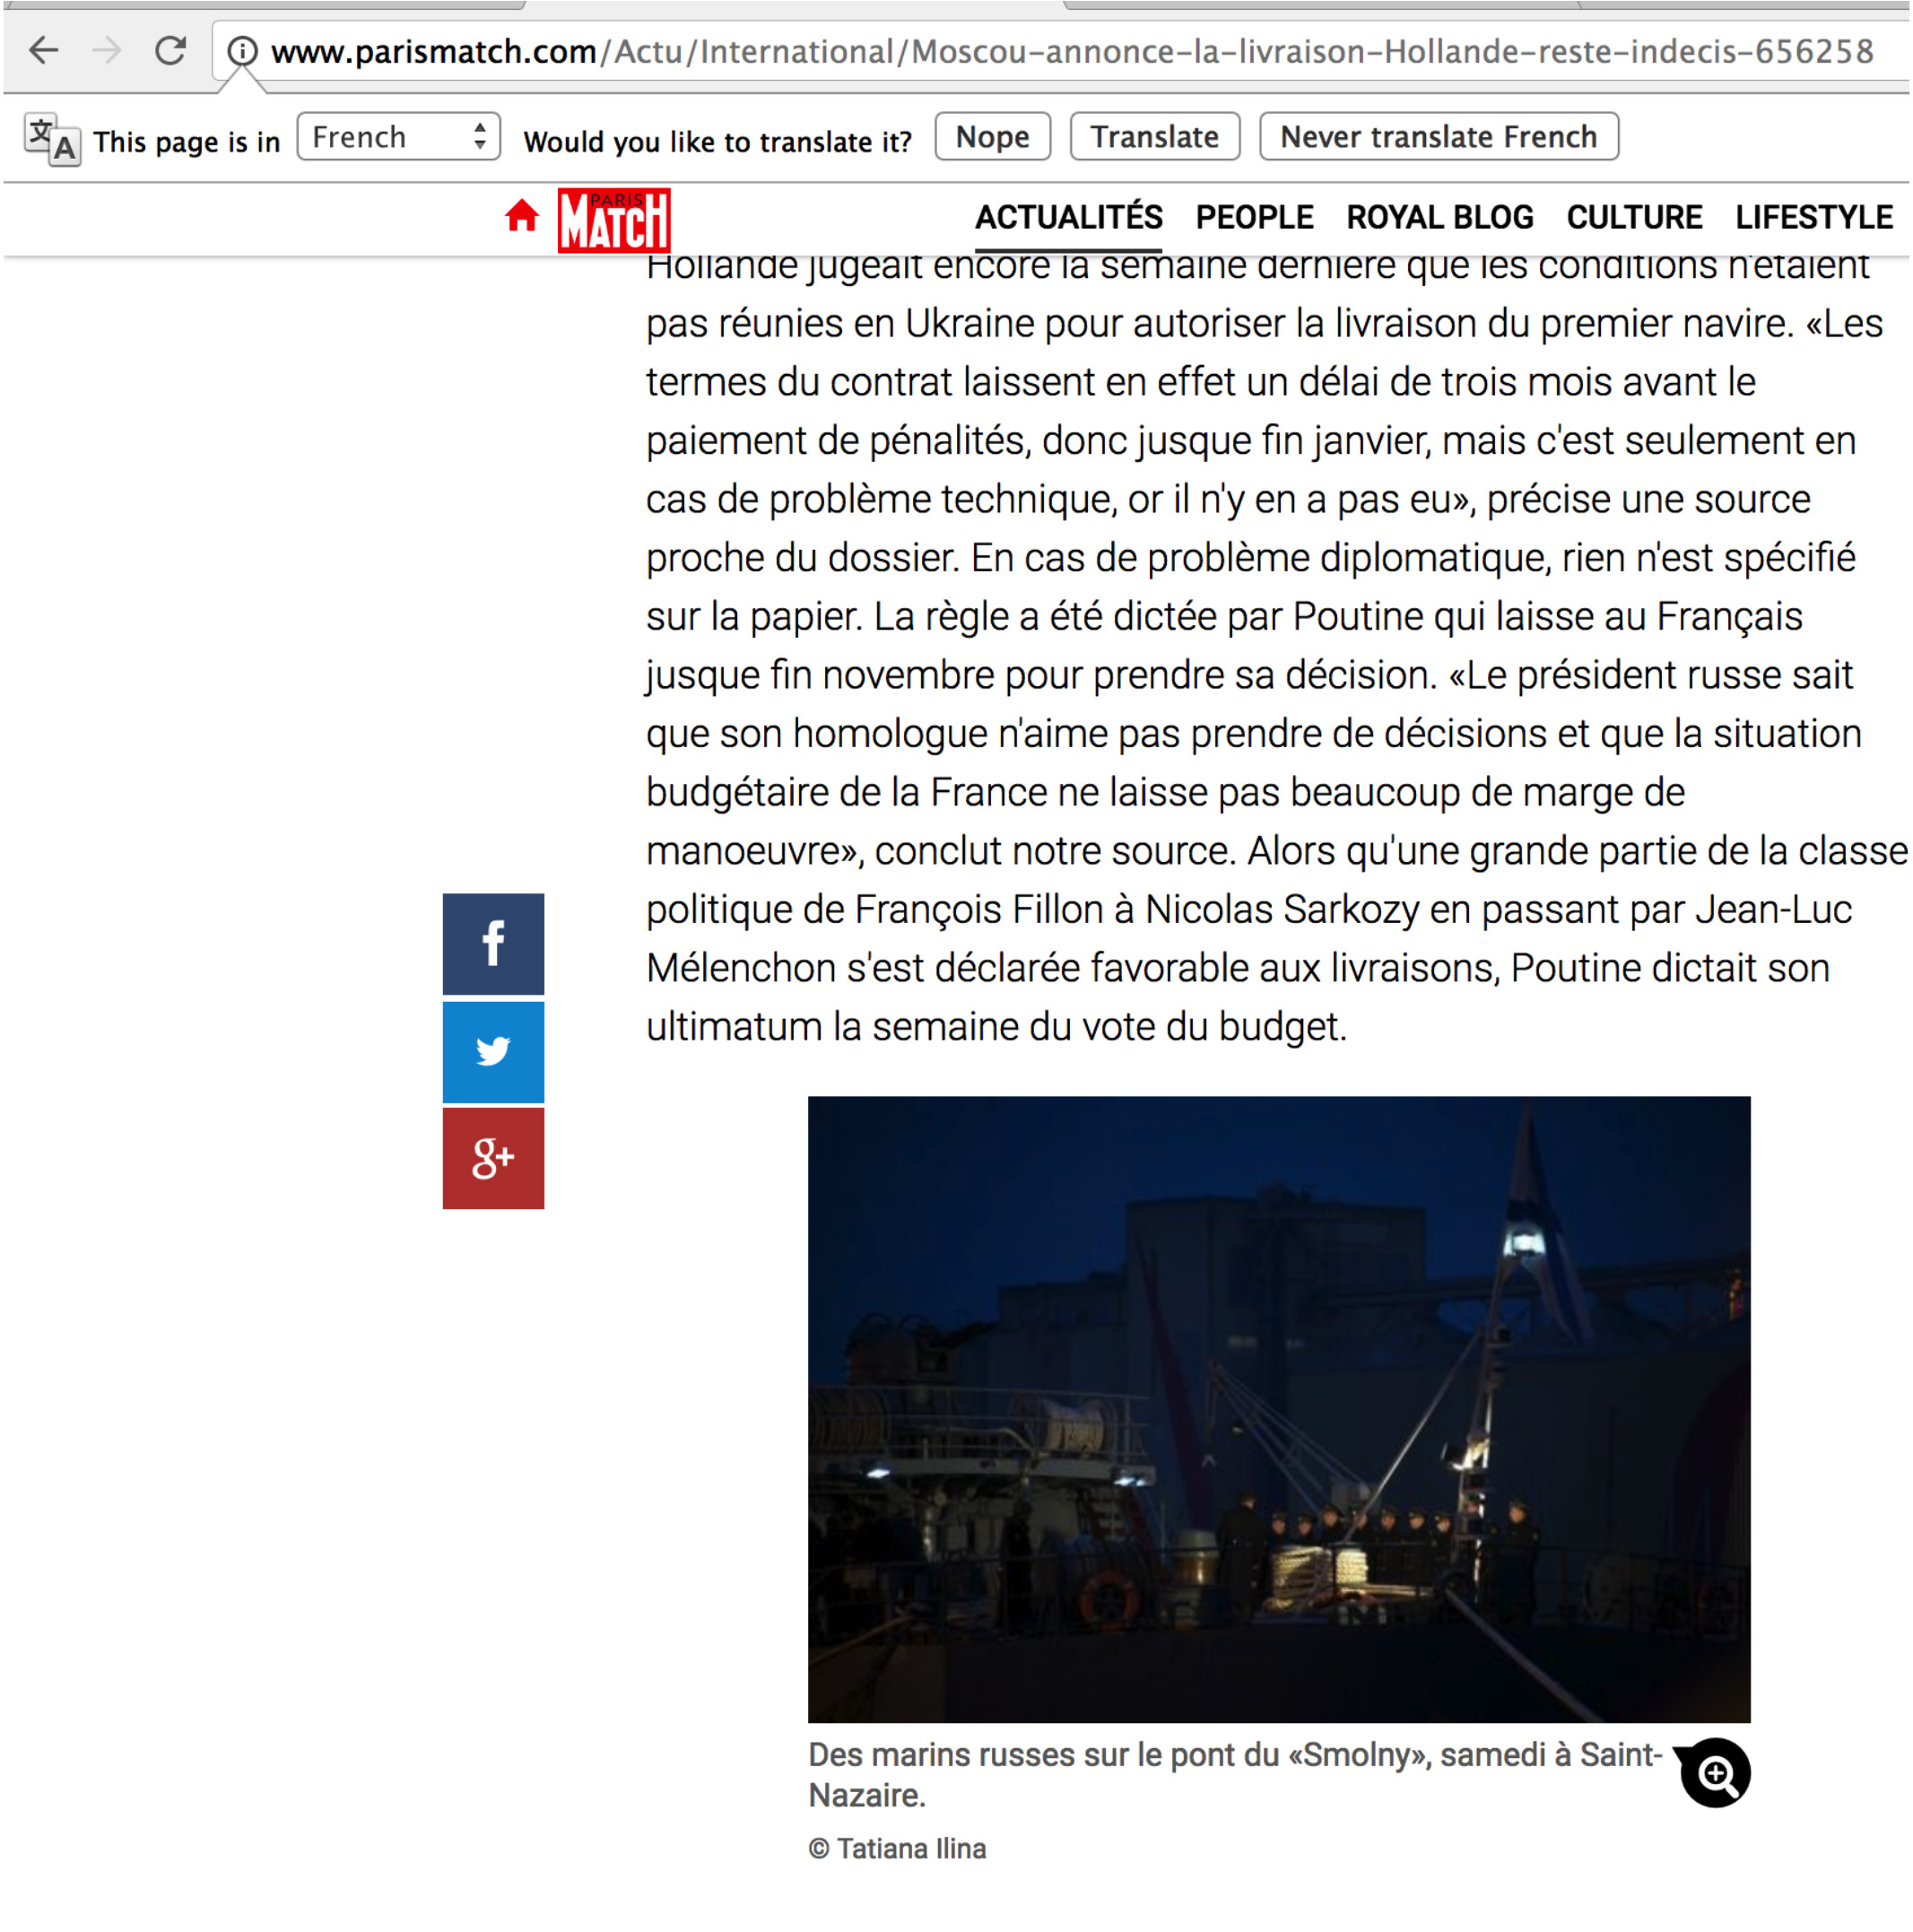Click the Nope button
Image resolution: width=1913 pixels, height=1932 pixels.
point(993,137)
